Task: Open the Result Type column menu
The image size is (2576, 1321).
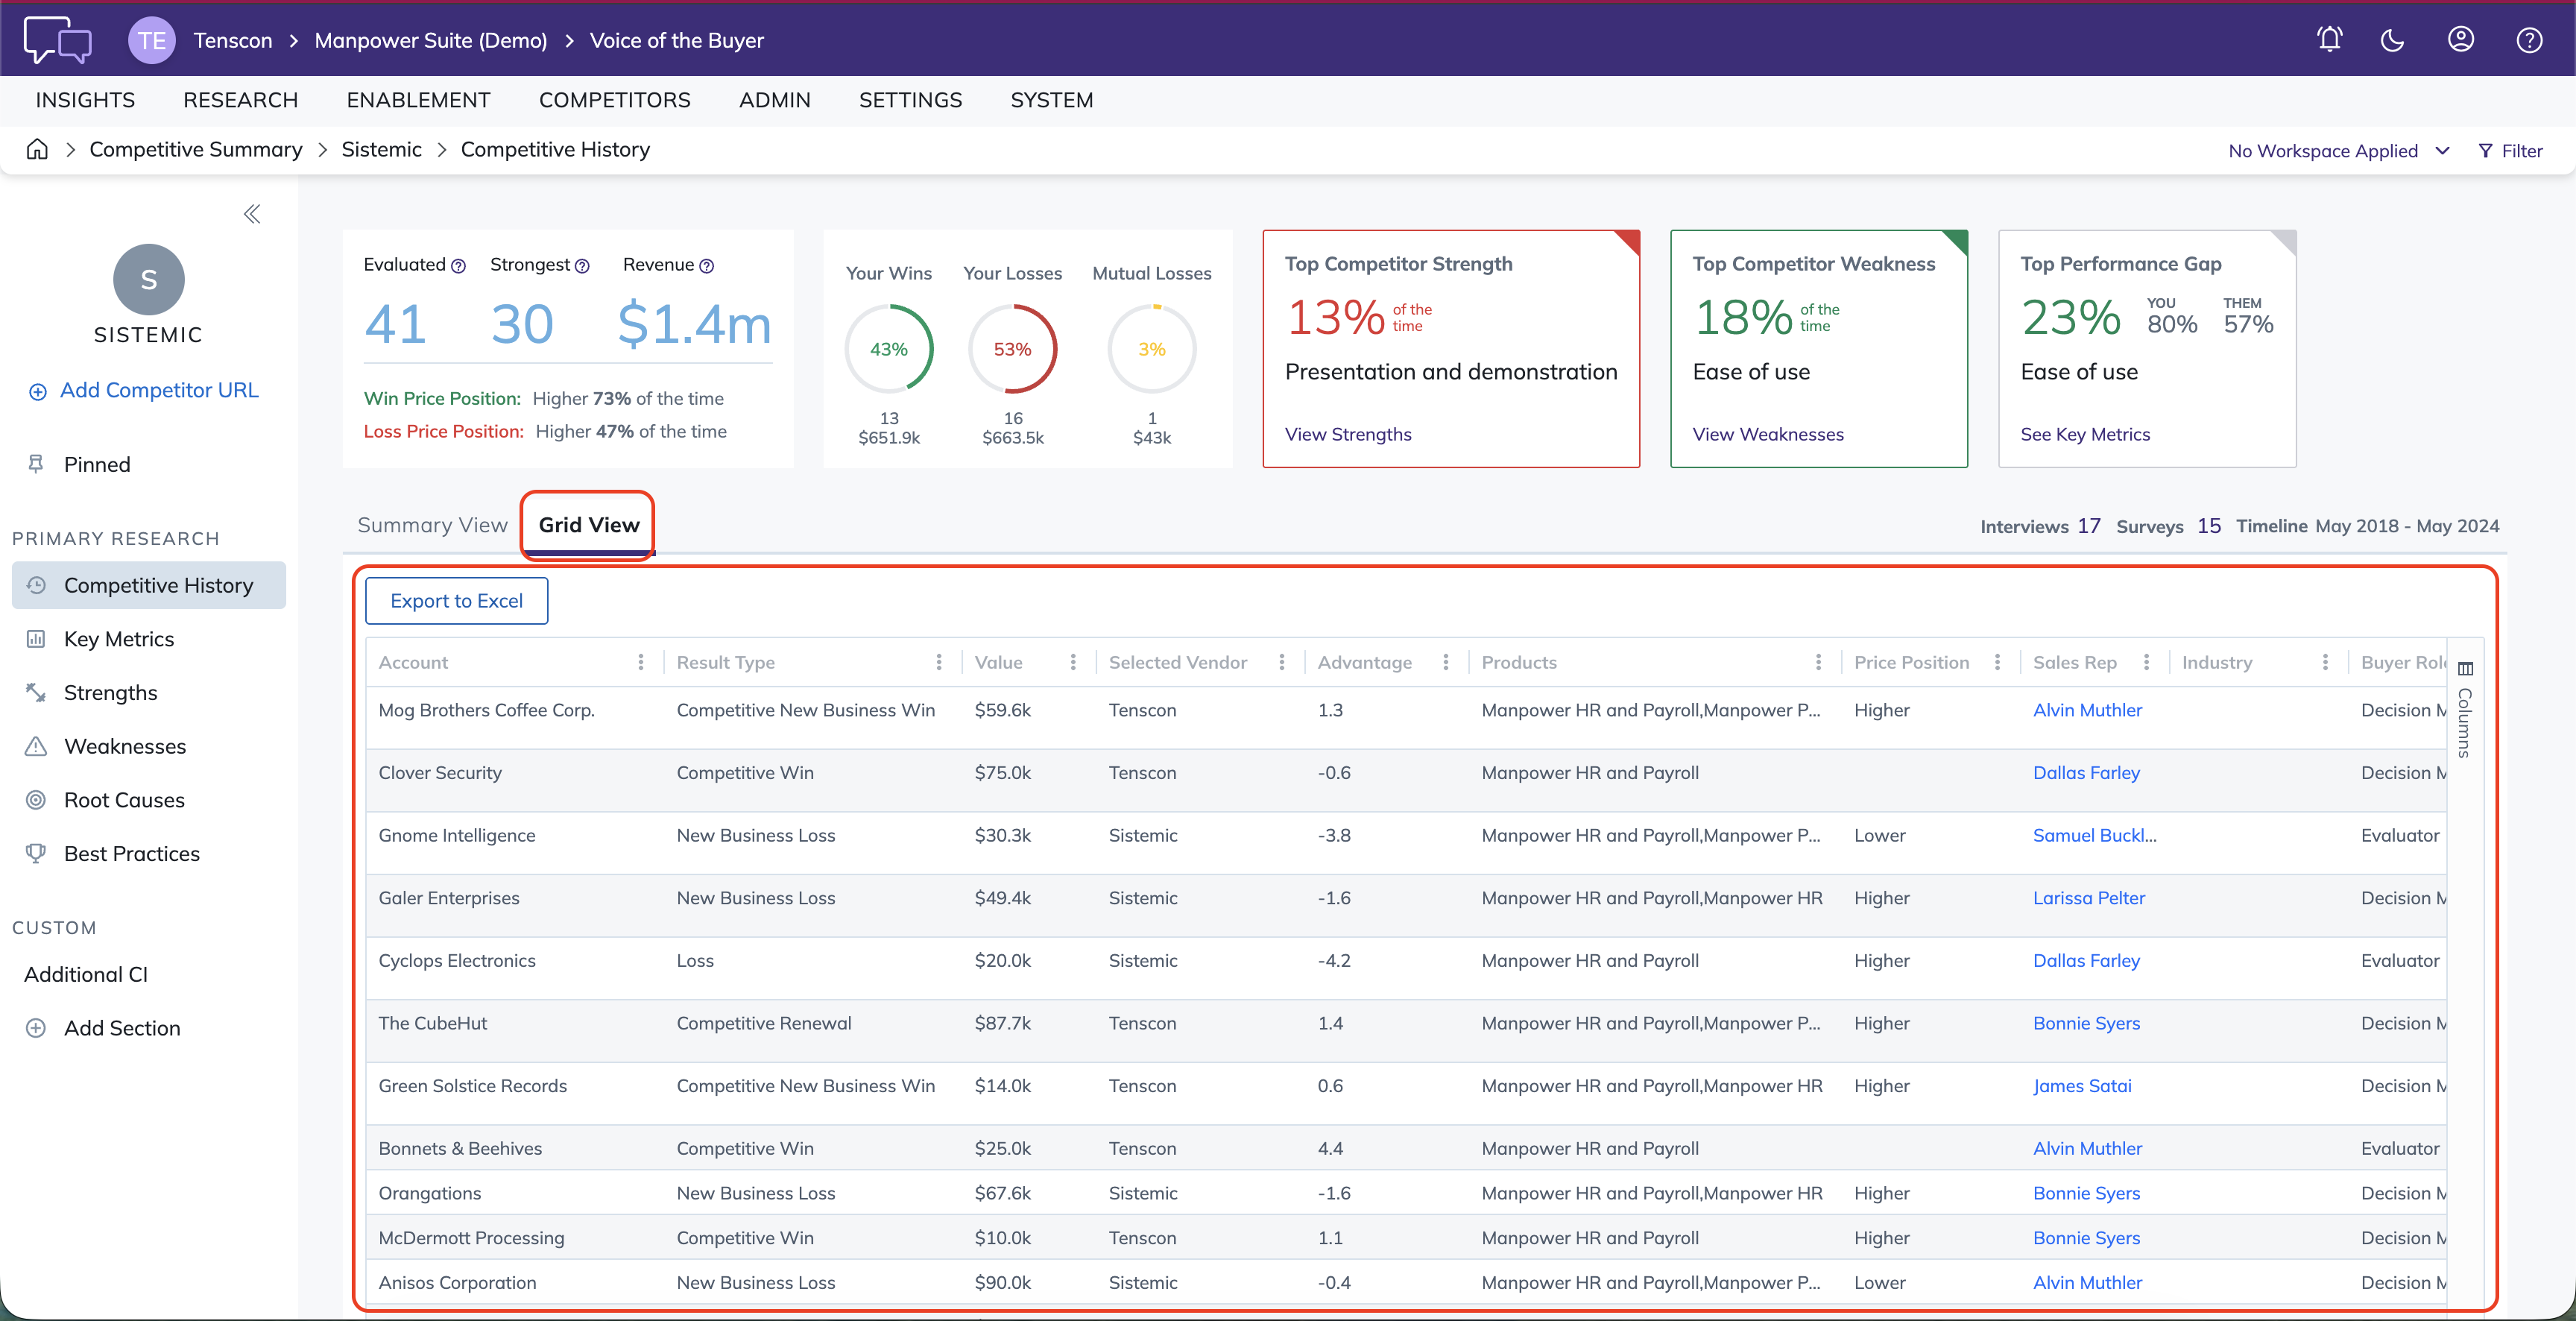Action: click(939, 662)
